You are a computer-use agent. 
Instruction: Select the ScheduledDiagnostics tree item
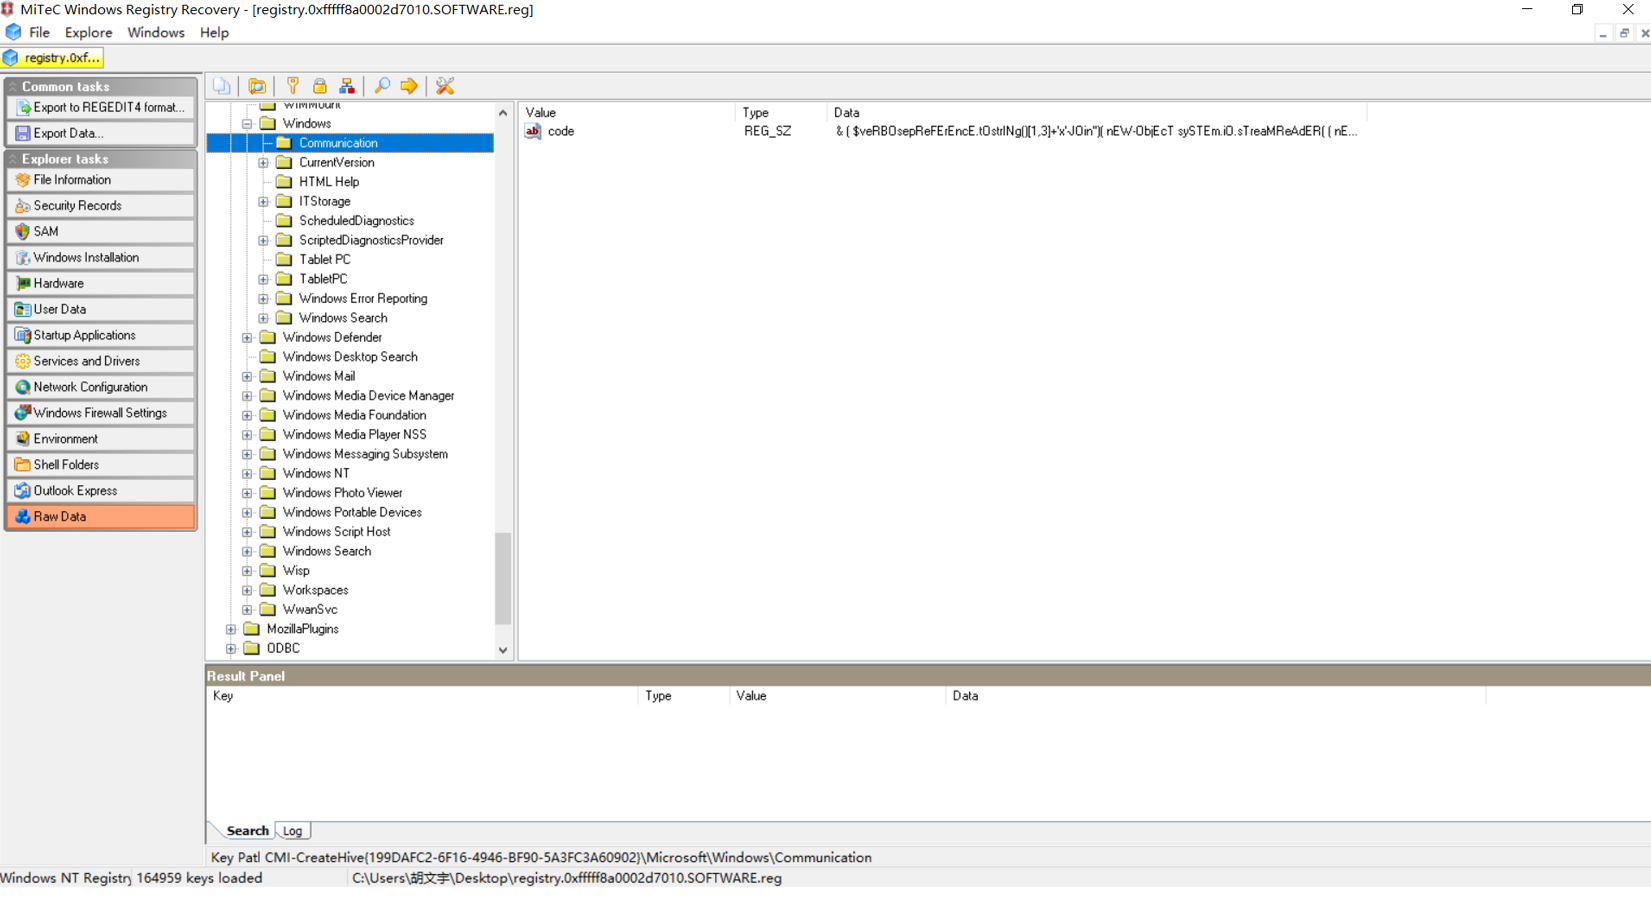pyautogui.click(x=356, y=221)
